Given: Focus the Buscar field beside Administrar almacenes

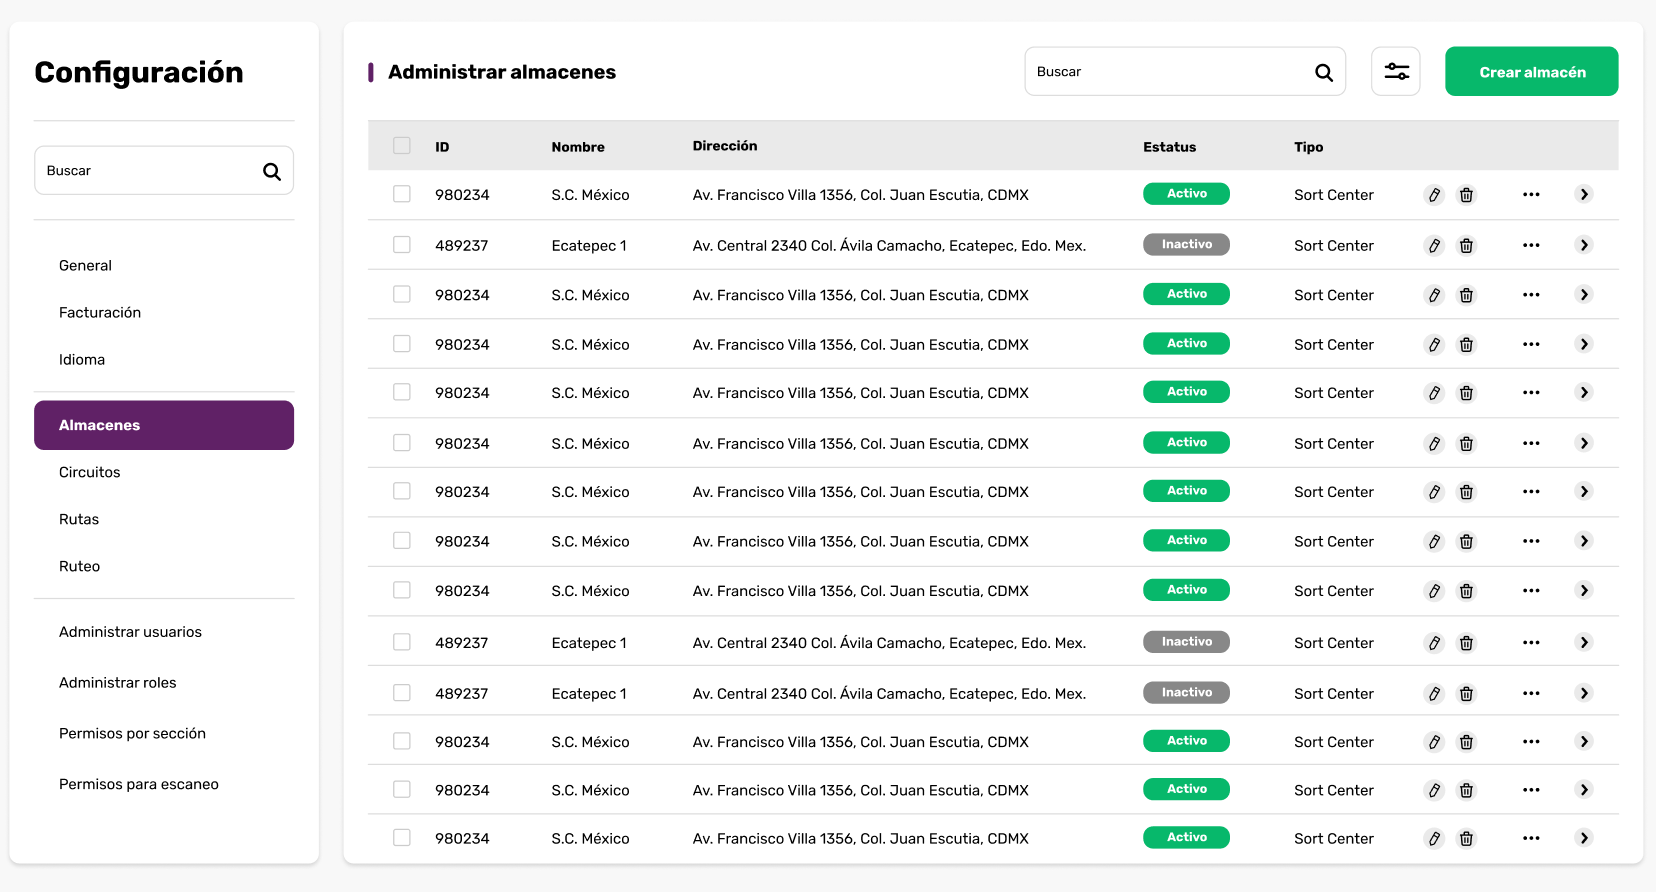Looking at the screenshot, I should (x=1184, y=72).
